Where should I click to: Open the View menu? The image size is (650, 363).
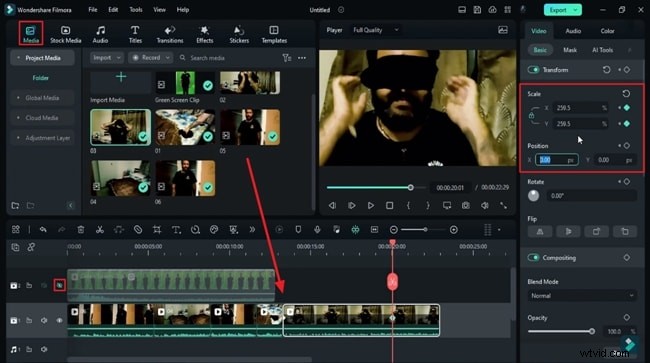[x=159, y=10]
